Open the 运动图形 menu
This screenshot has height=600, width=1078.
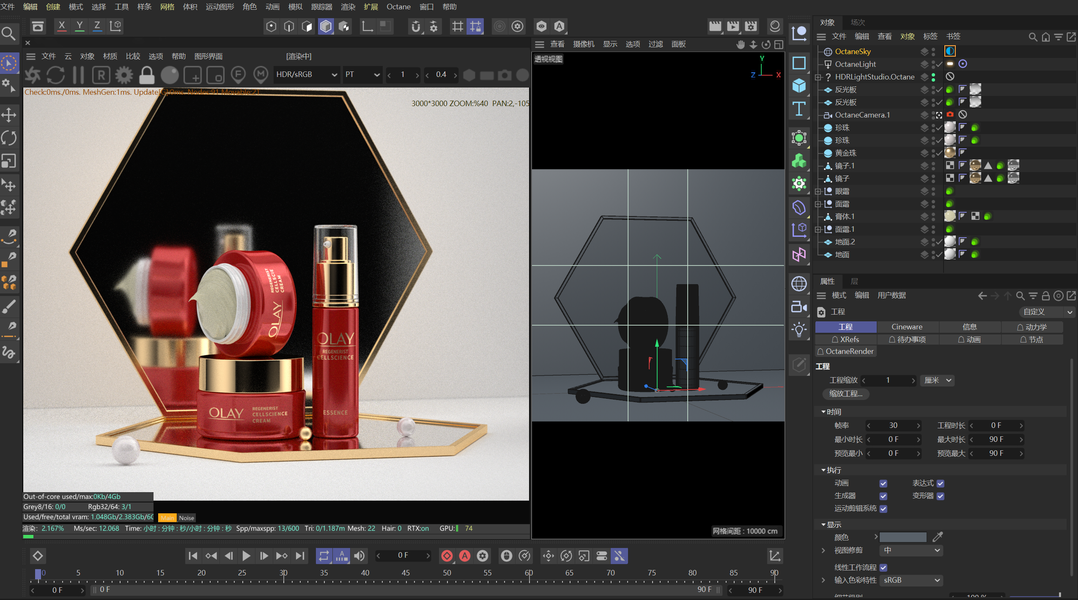pyautogui.click(x=220, y=7)
